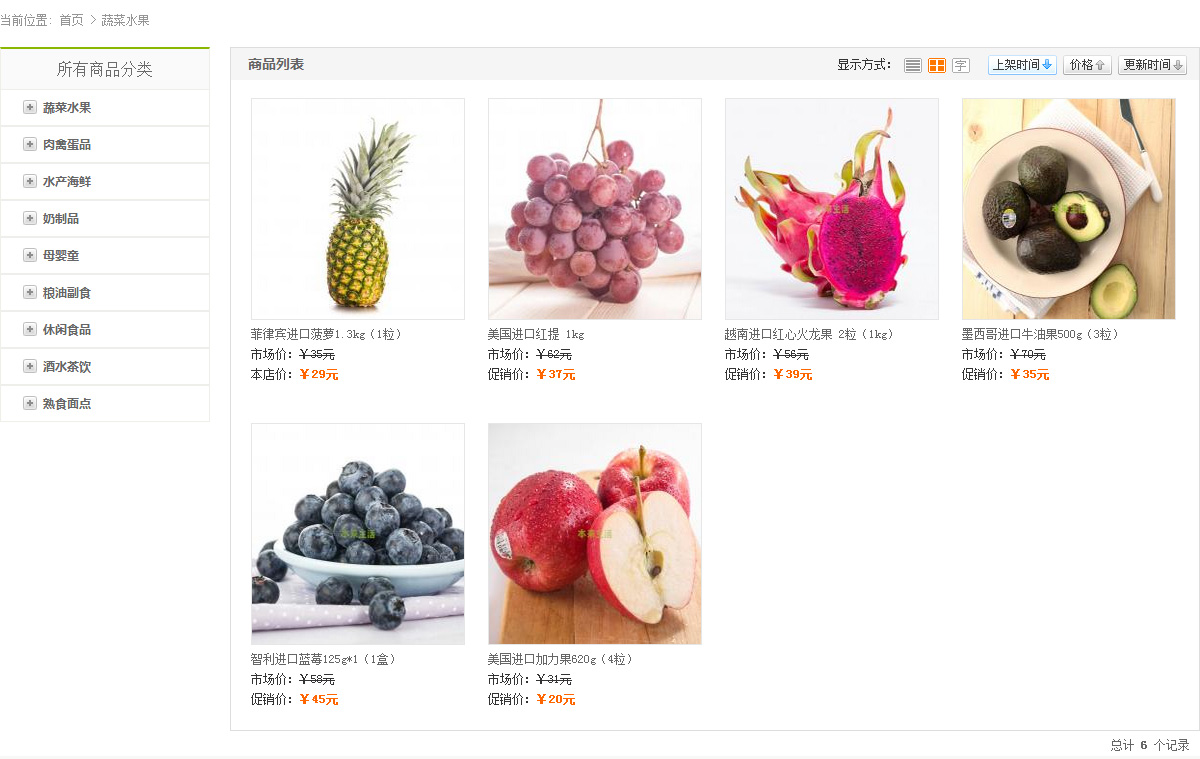Click plus icon next to 休闲食品
Image resolution: width=1200 pixels, height=759 pixels.
point(30,329)
